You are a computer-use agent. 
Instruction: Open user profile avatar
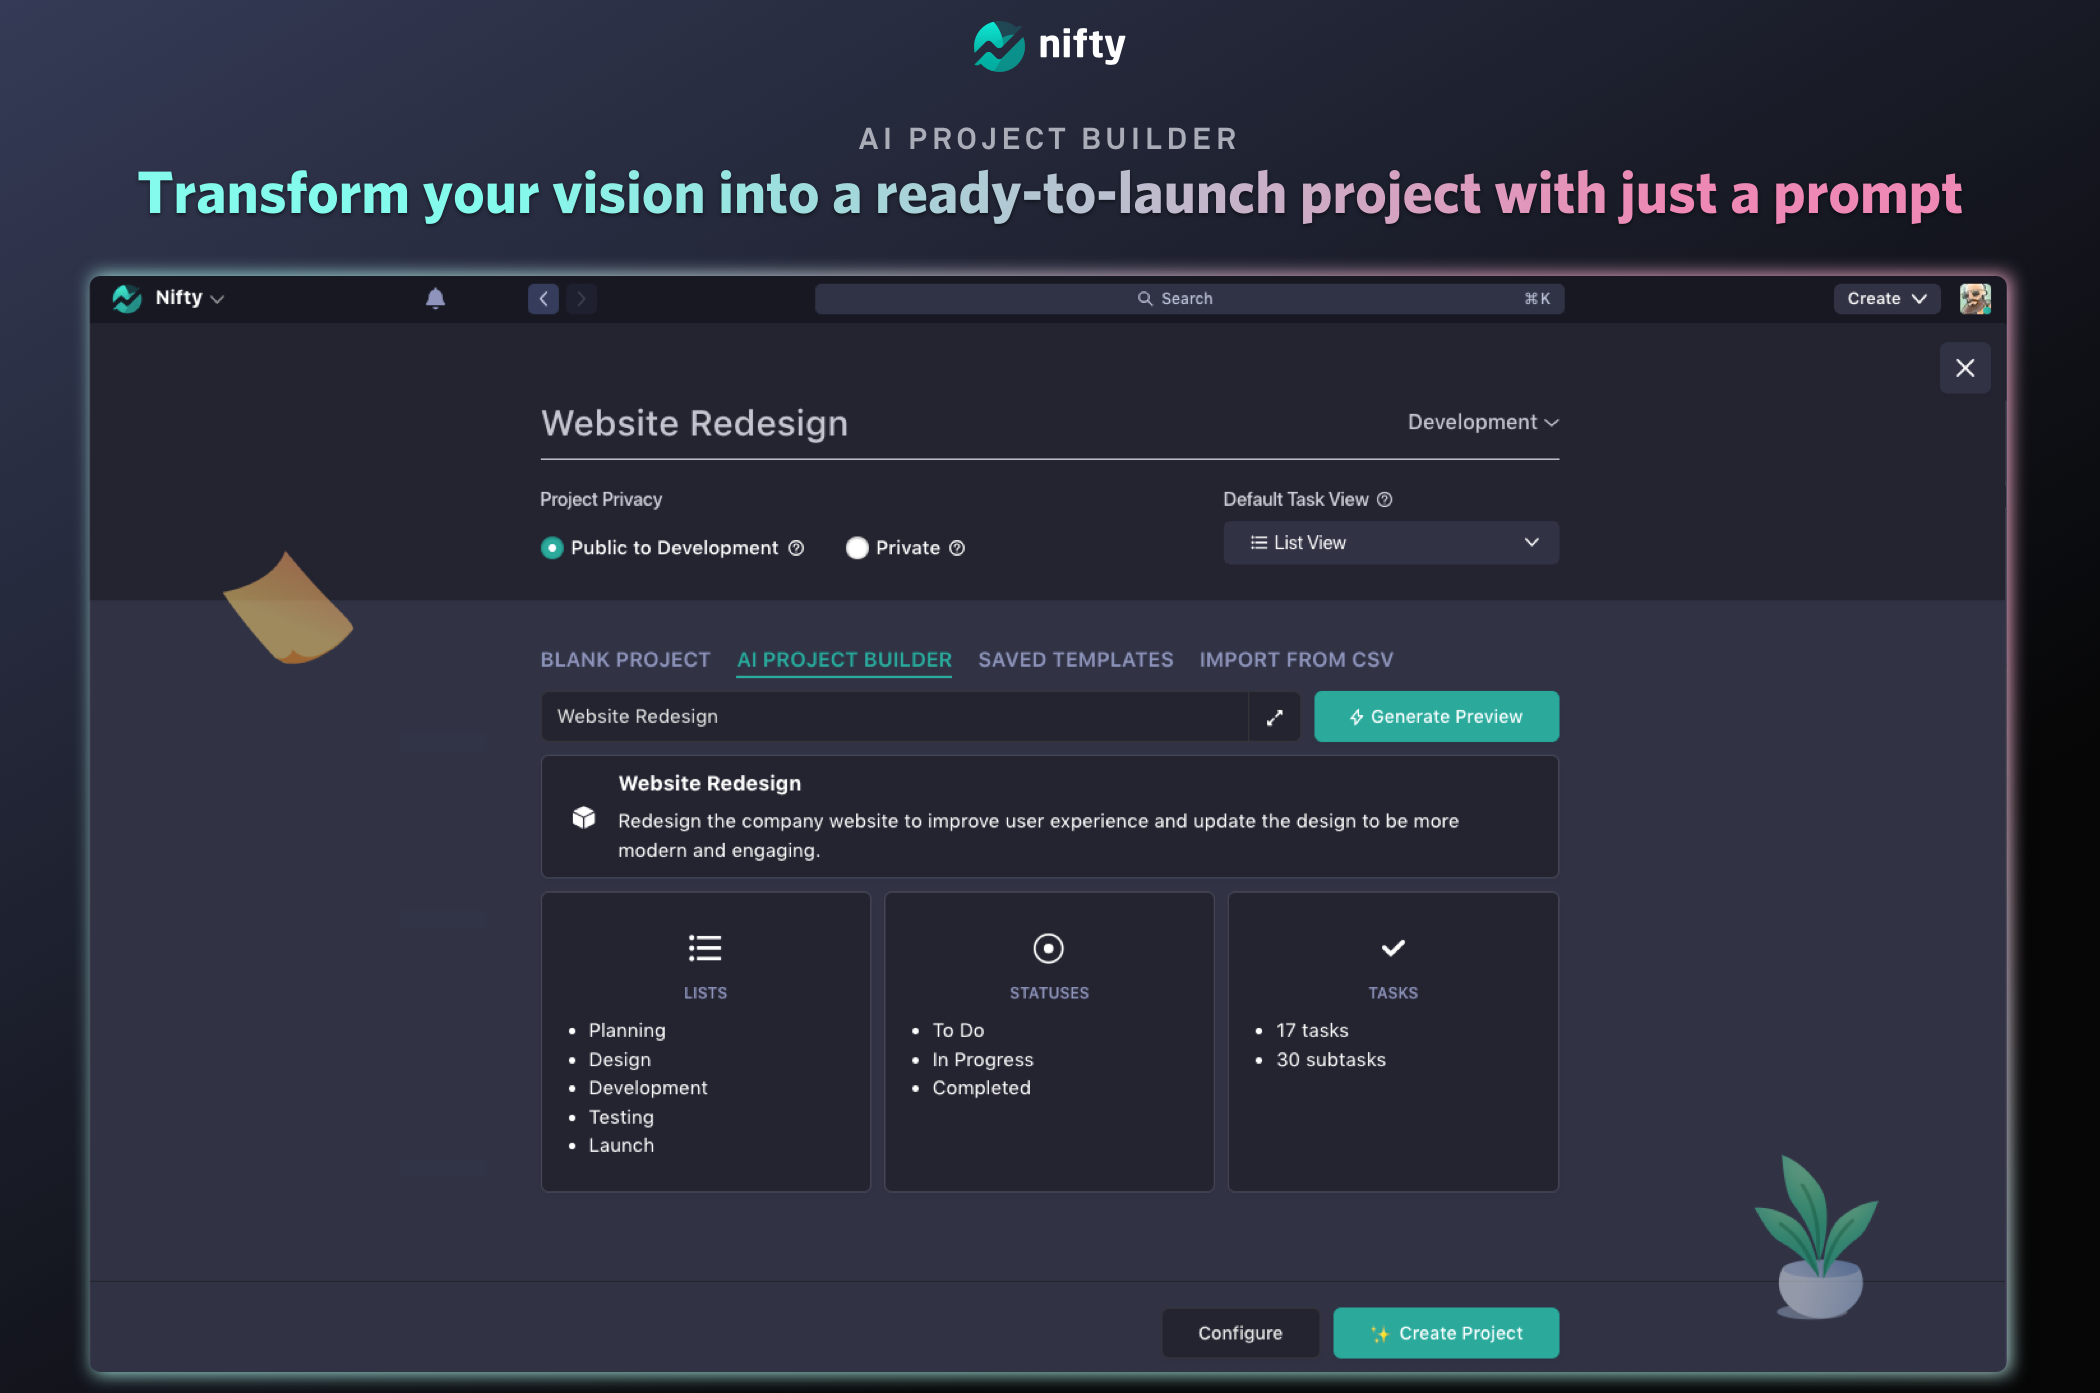tap(1974, 298)
